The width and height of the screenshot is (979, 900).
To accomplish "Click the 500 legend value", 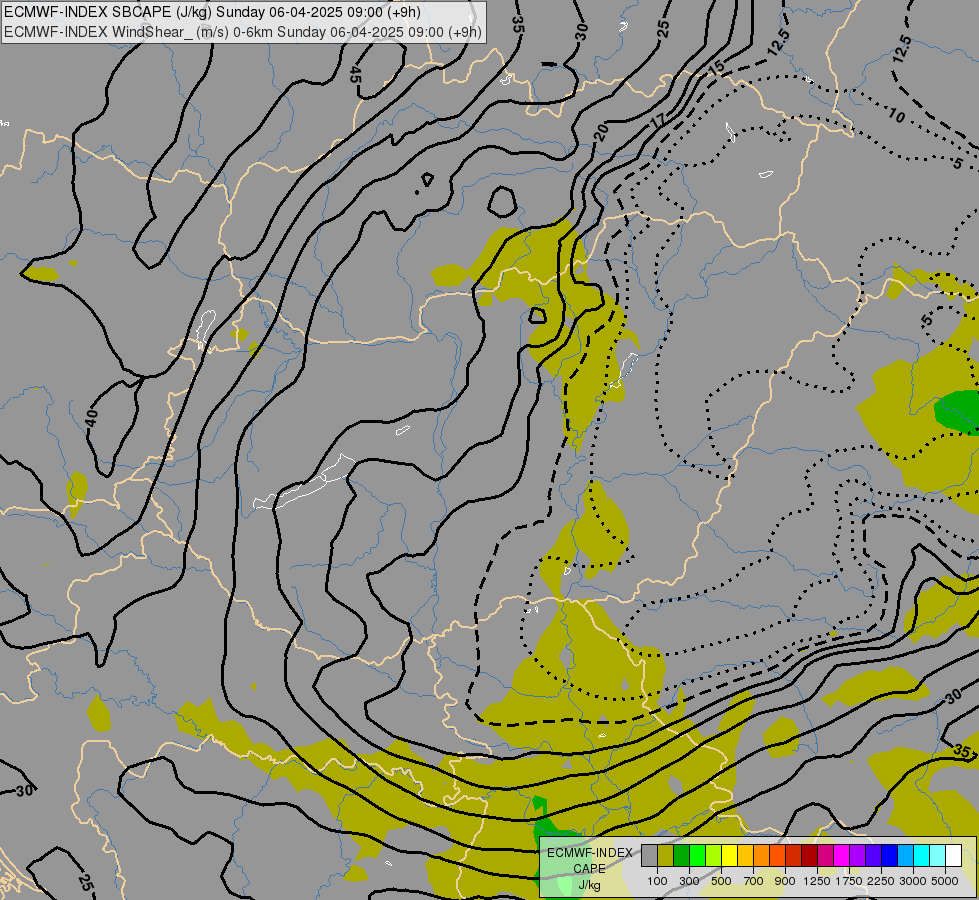I will tap(721, 881).
